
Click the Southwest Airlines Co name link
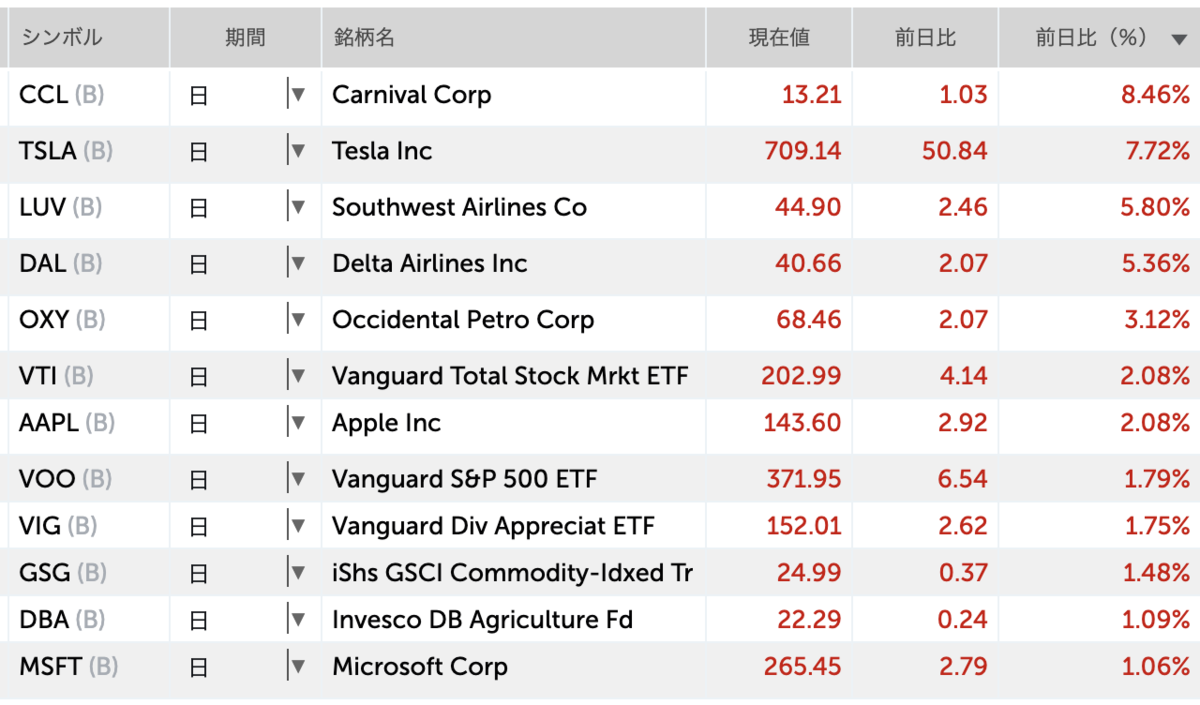(x=458, y=207)
